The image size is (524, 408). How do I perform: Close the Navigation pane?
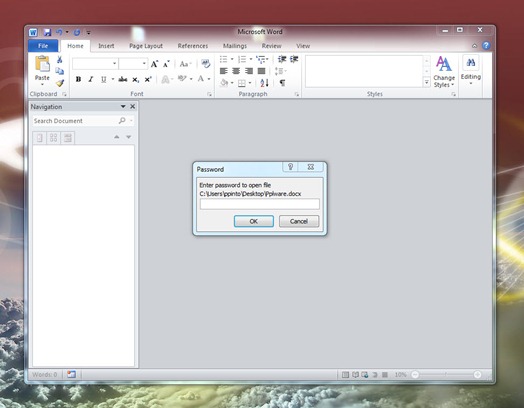click(133, 106)
